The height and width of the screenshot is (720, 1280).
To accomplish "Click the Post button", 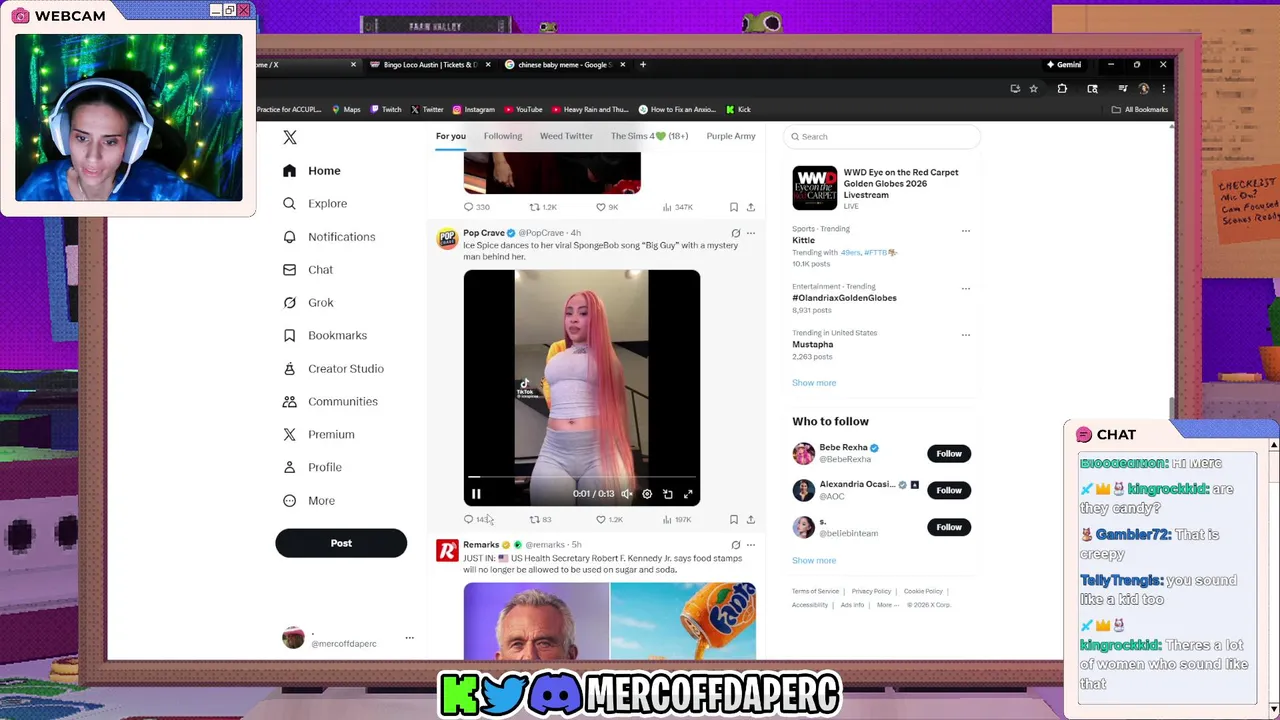I will (x=341, y=543).
